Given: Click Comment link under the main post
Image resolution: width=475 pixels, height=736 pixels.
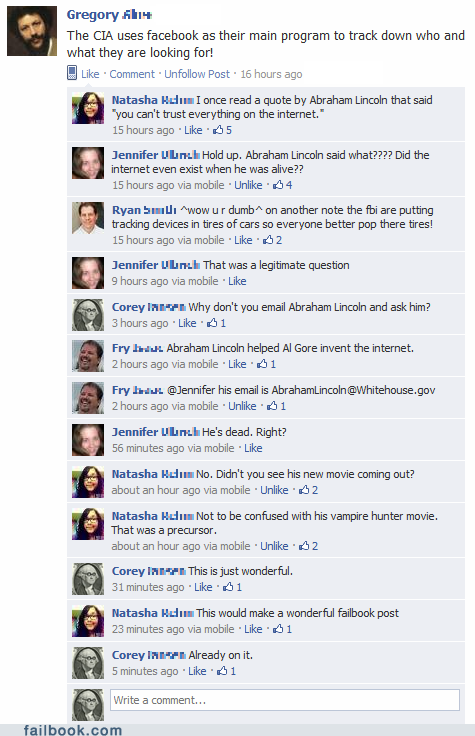Looking at the screenshot, I should click(x=132, y=74).
